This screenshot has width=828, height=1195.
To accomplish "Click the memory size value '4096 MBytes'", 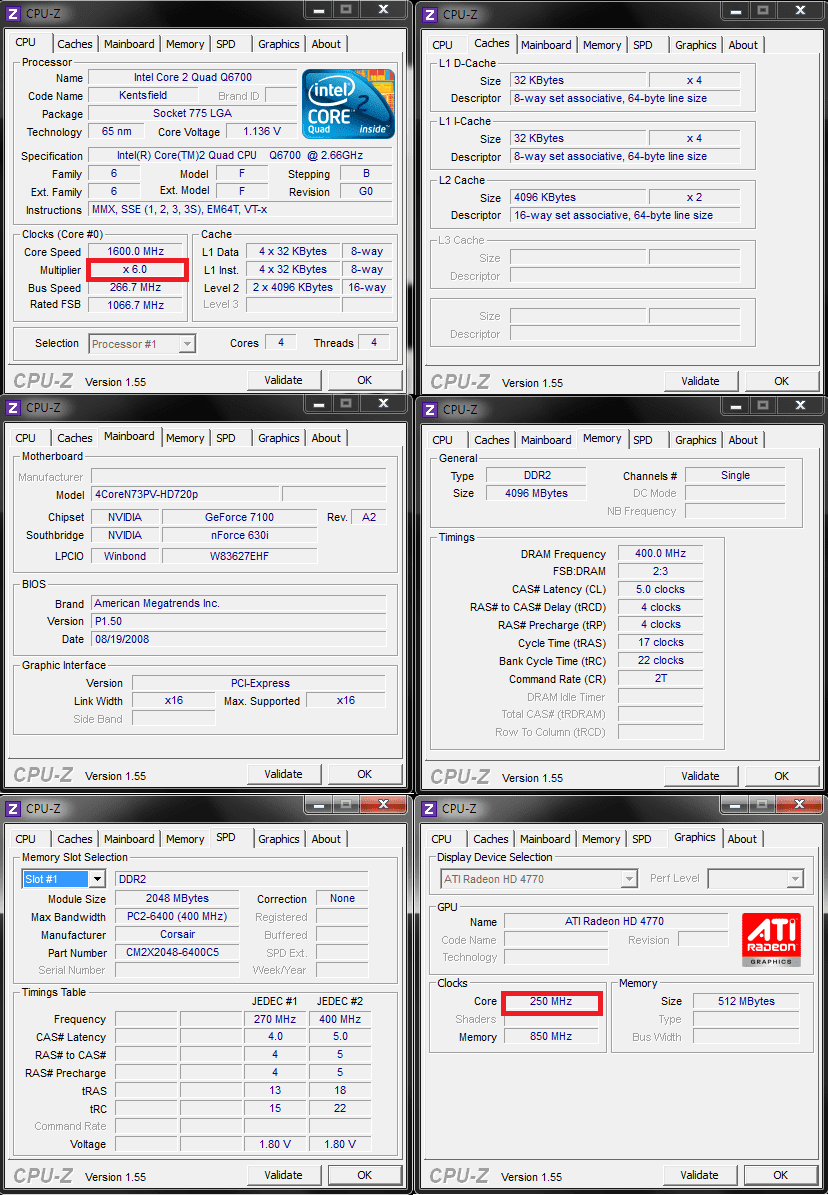I will (x=536, y=494).
